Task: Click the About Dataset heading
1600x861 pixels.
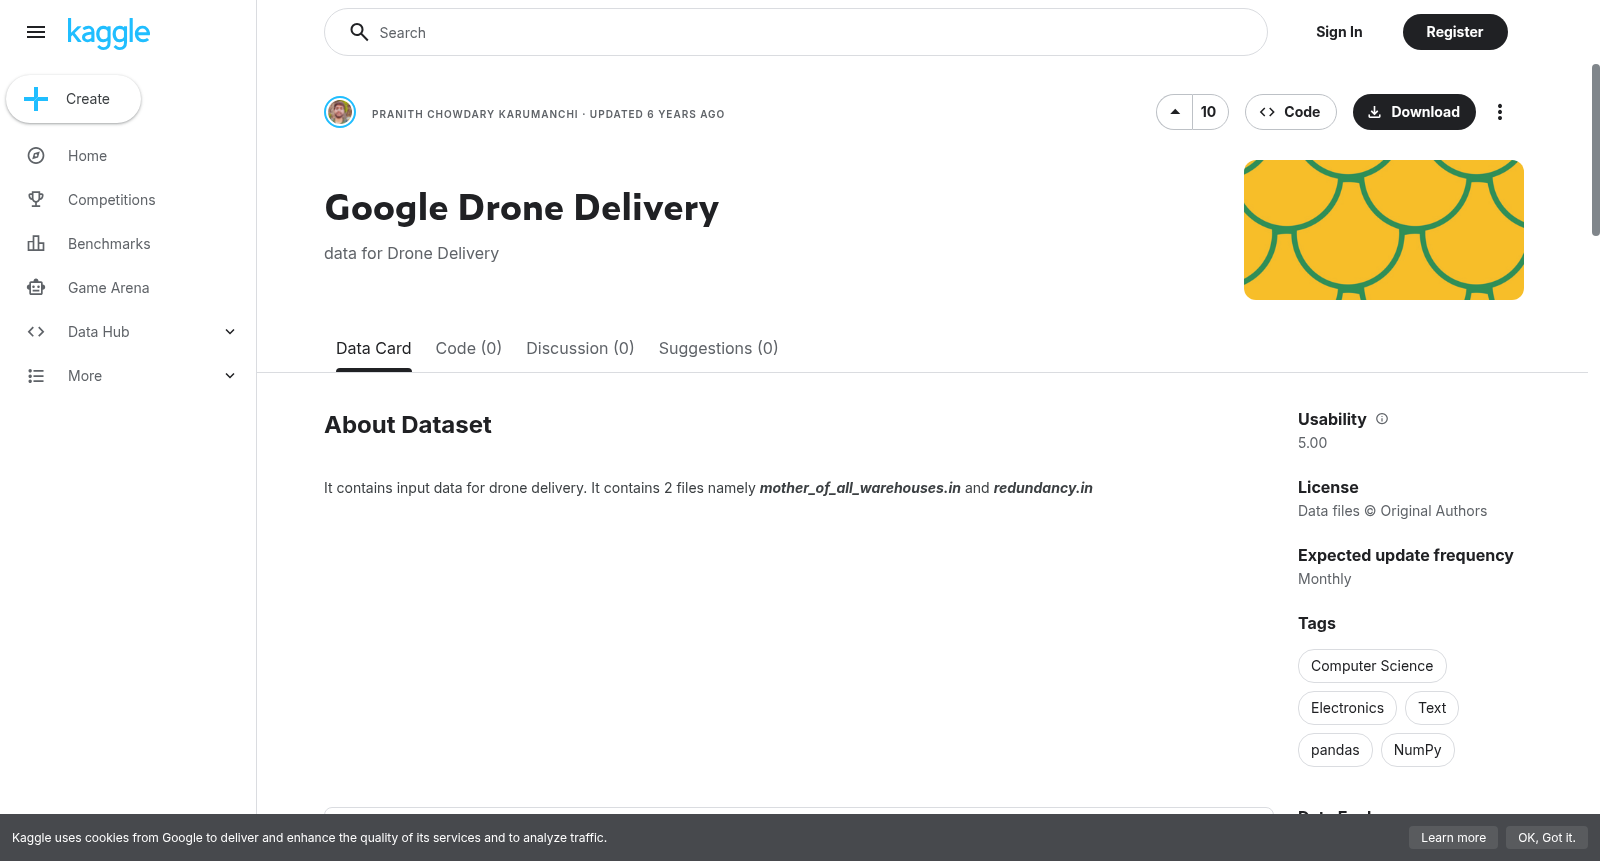Action: pyautogui.click(x=408, y=425)
